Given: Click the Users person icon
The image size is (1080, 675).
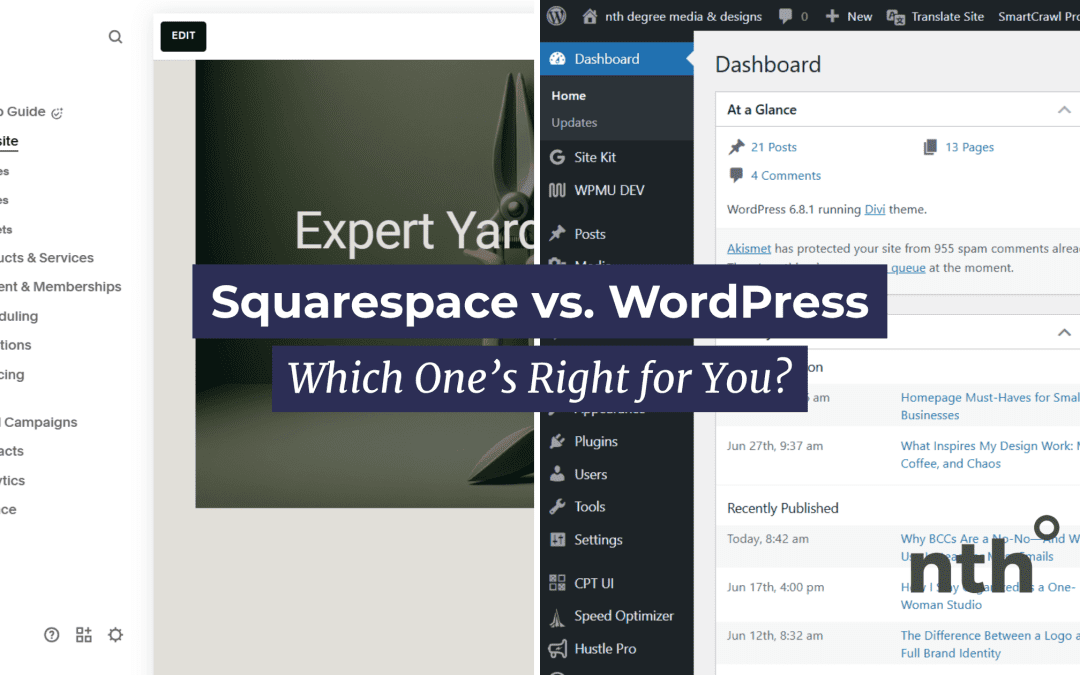Looking at the screenshot, I should 557,474.
